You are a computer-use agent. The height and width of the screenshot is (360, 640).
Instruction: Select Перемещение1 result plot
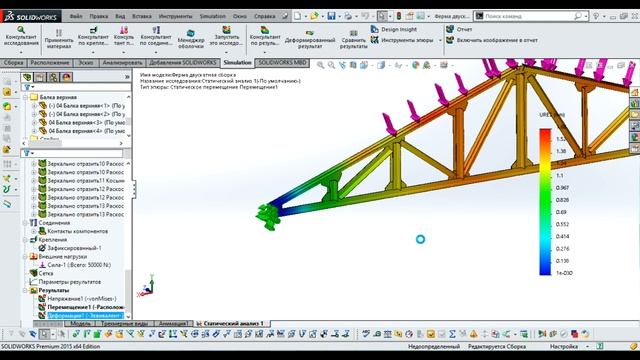coord(81,307)
